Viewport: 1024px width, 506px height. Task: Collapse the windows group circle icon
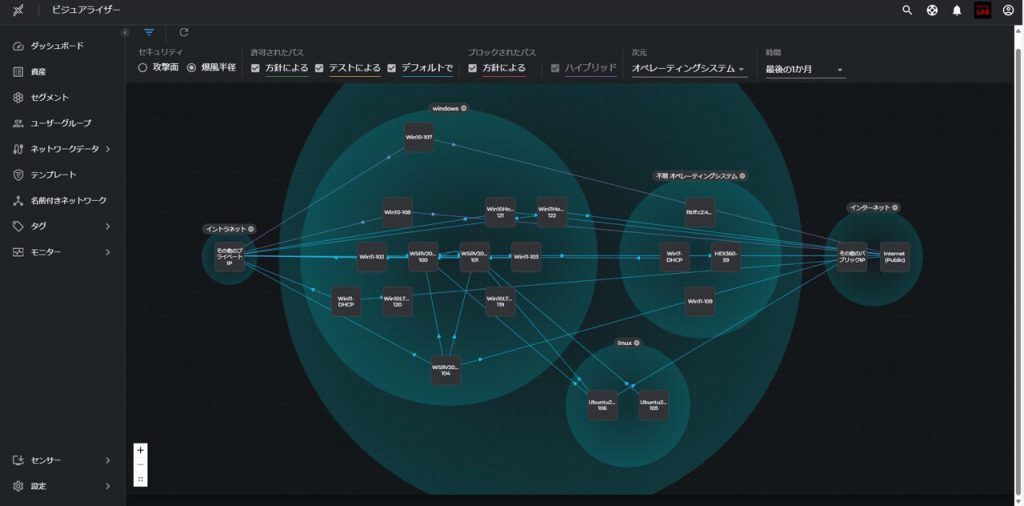(464, 108)
